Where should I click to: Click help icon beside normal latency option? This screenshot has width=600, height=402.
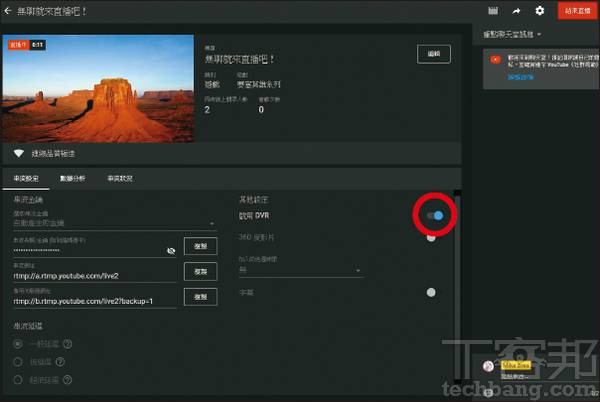tap(67, 344)
